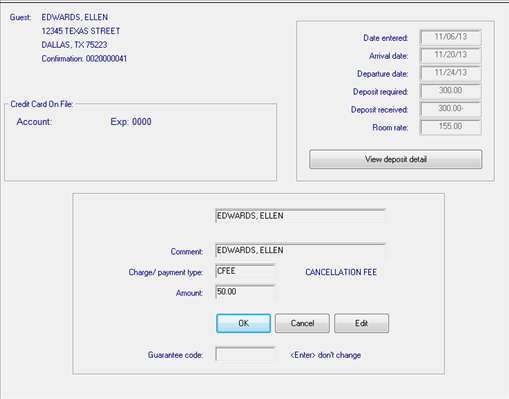Click the Exp: 0000 text

[x=131, y=122]
